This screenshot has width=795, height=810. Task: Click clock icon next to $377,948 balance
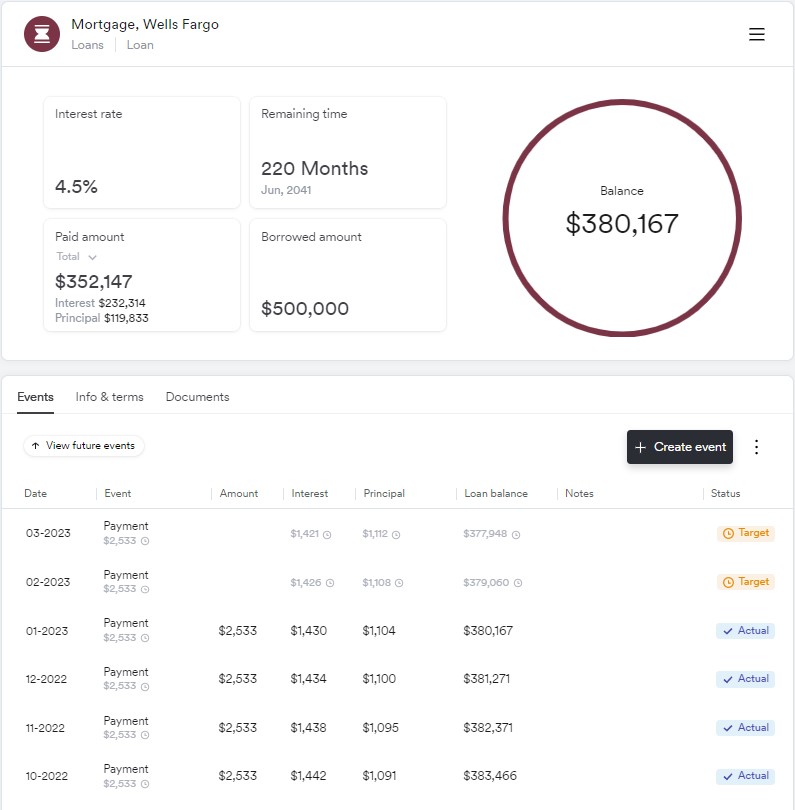point(516,535)
